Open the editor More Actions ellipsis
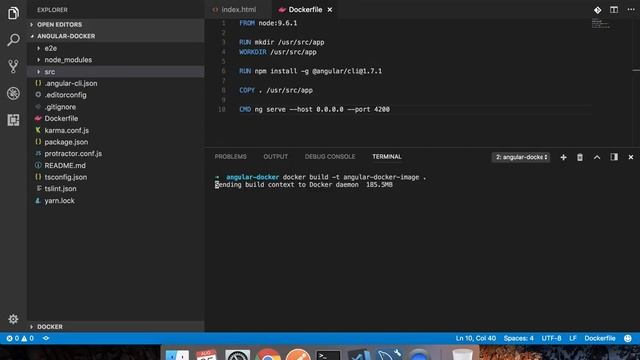Screen dimensions: 640x360 tap(631, 10)
